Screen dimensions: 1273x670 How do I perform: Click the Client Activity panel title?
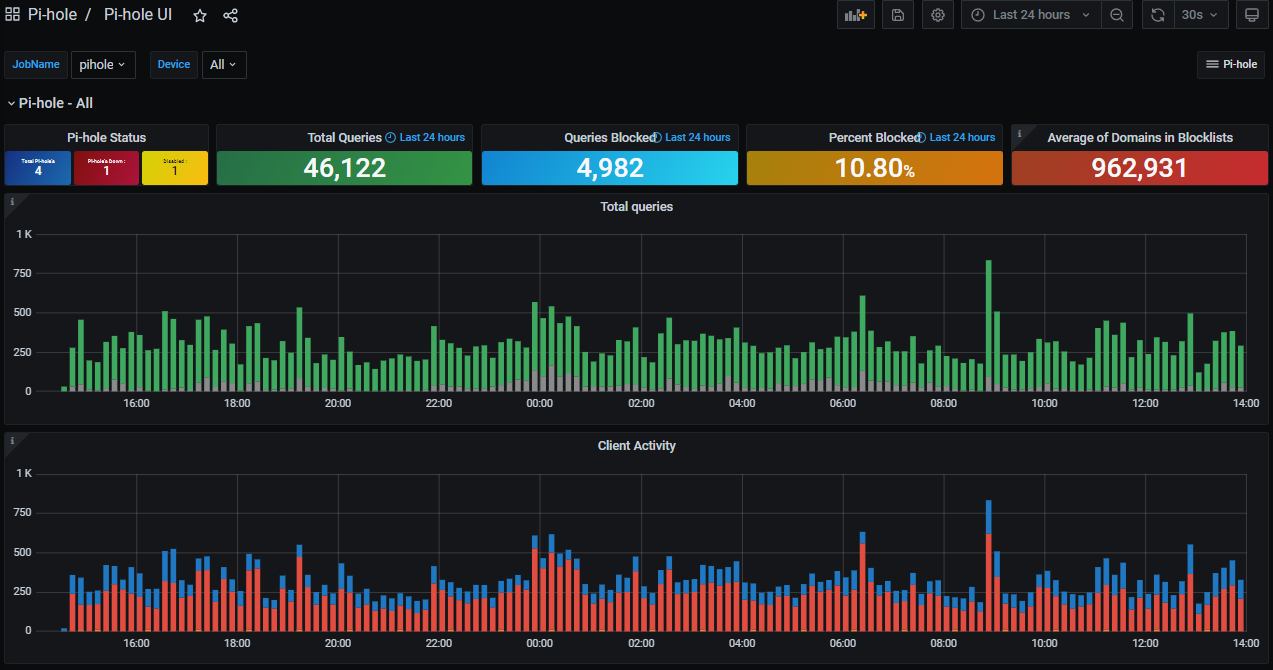coord(636,445)
